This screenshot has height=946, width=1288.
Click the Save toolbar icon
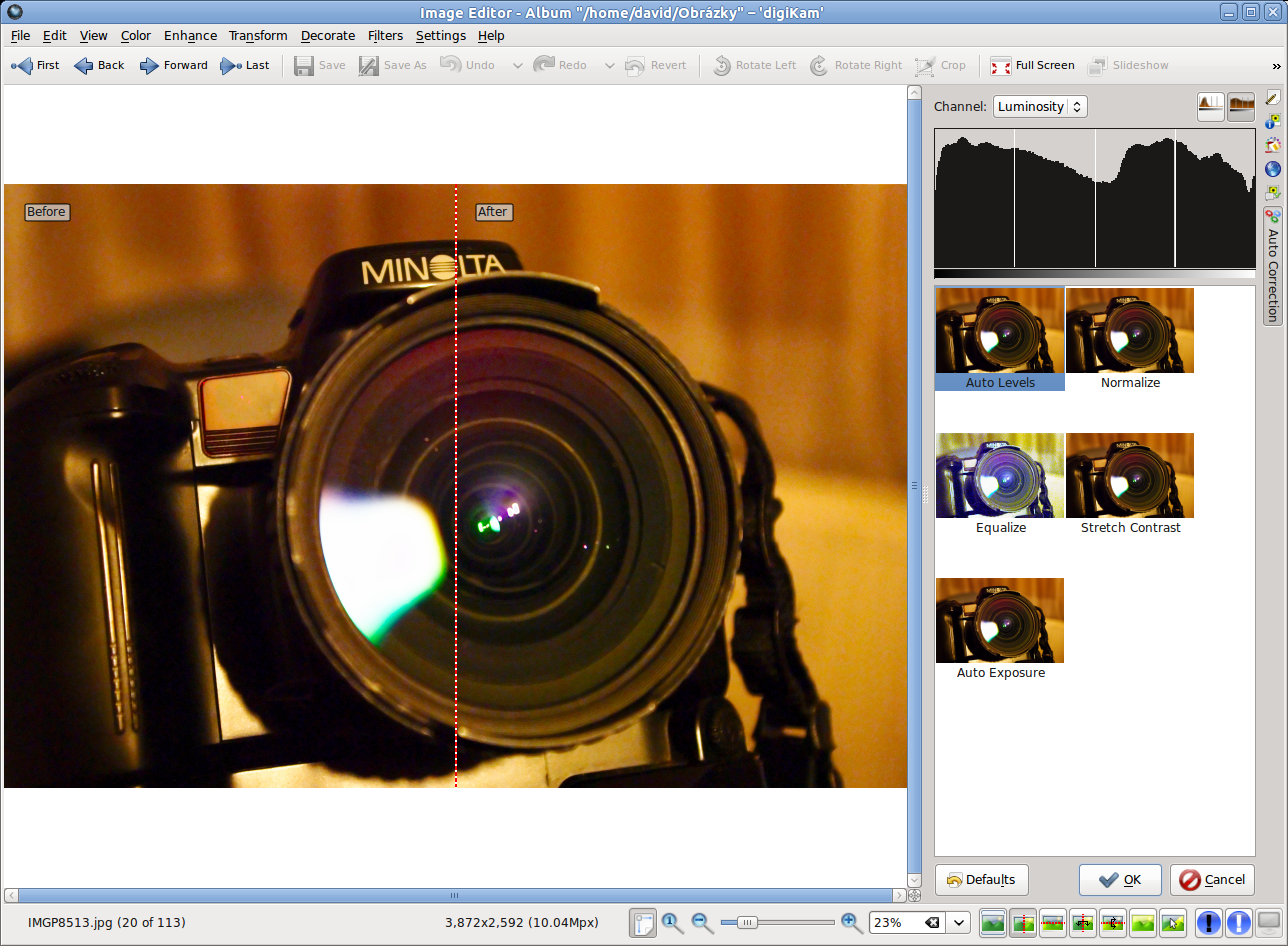(x=320, y=65)
